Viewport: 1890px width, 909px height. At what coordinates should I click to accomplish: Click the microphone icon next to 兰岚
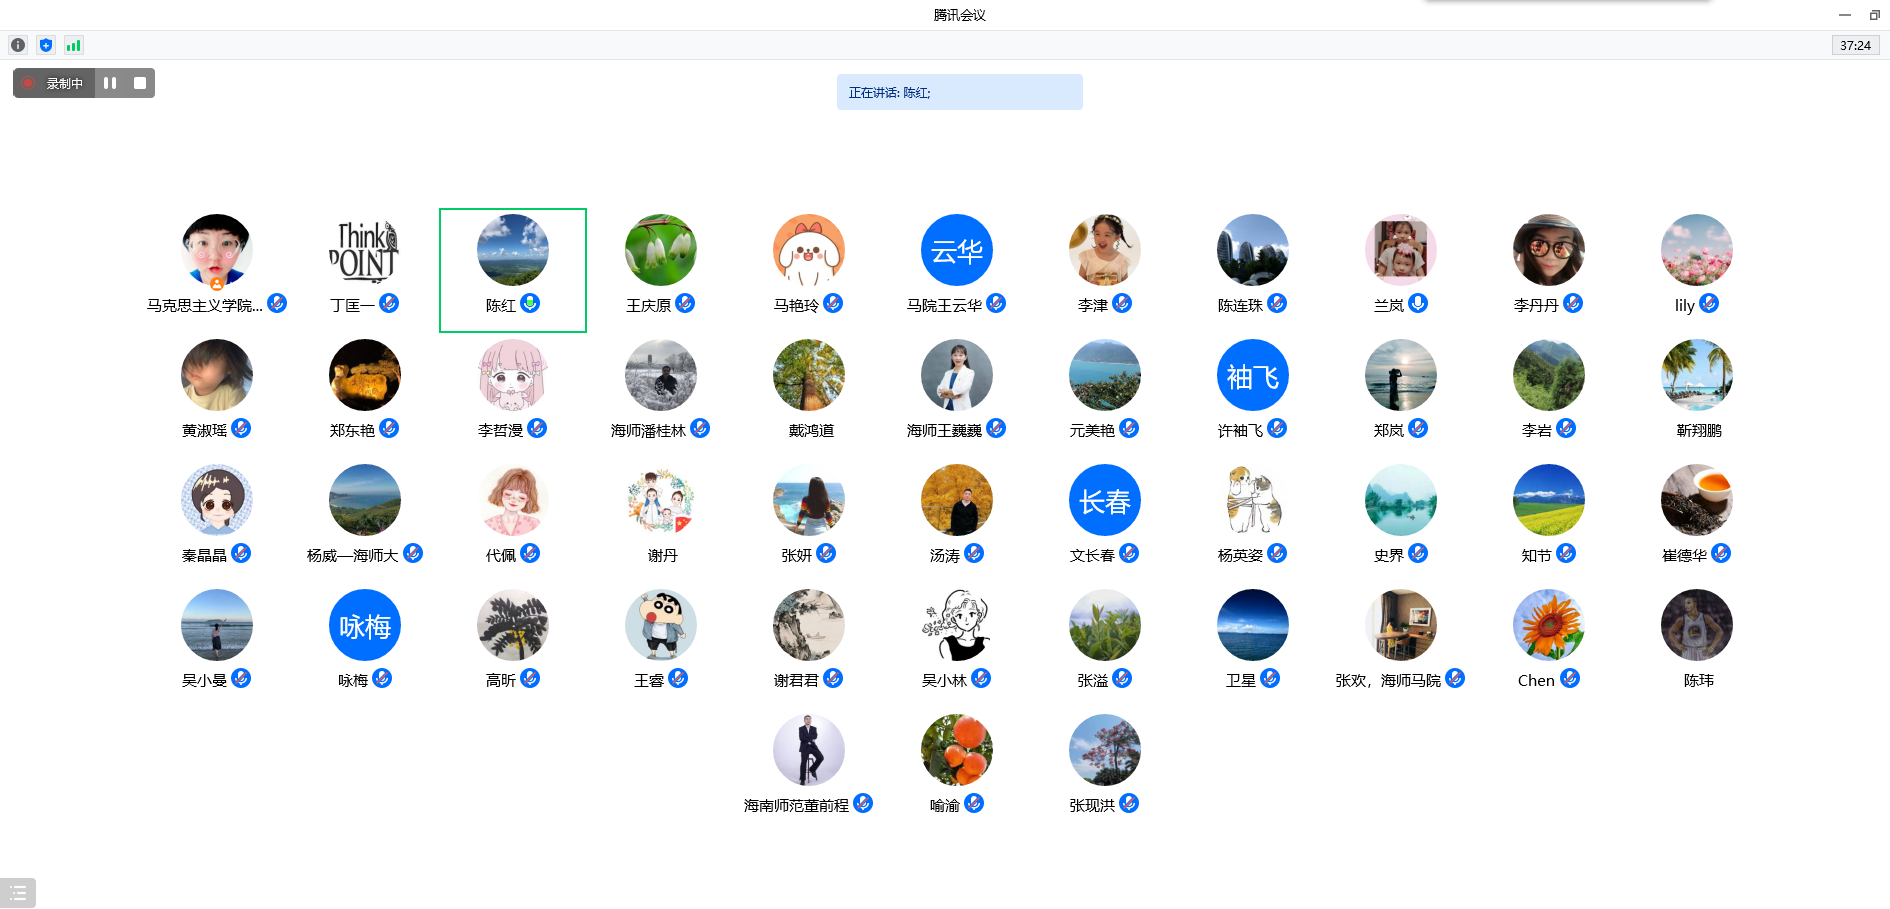tap(1418, 303)
